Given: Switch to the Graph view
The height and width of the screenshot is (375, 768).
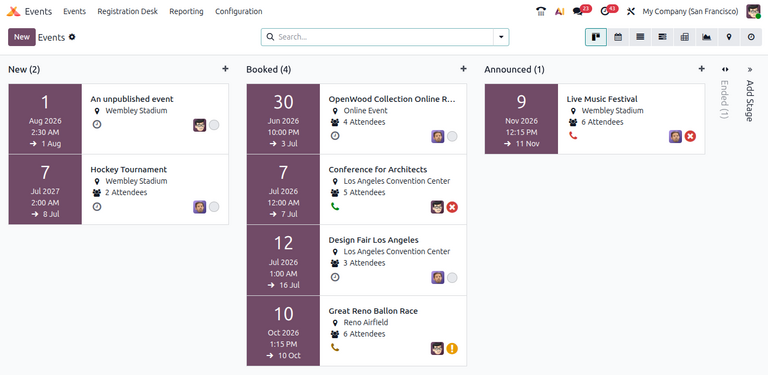Looking at the screenshot, I should 707,37.
